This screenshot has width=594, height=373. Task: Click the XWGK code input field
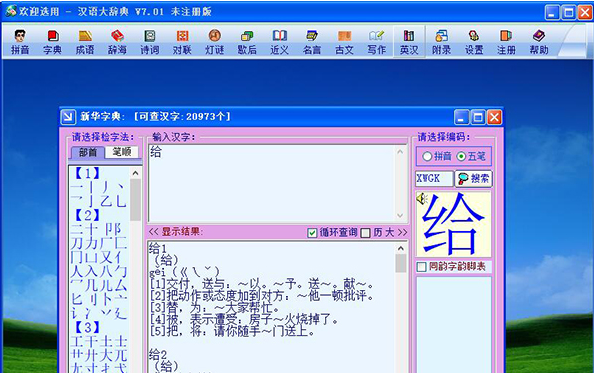pyautogui.click(x=434, y=178)
